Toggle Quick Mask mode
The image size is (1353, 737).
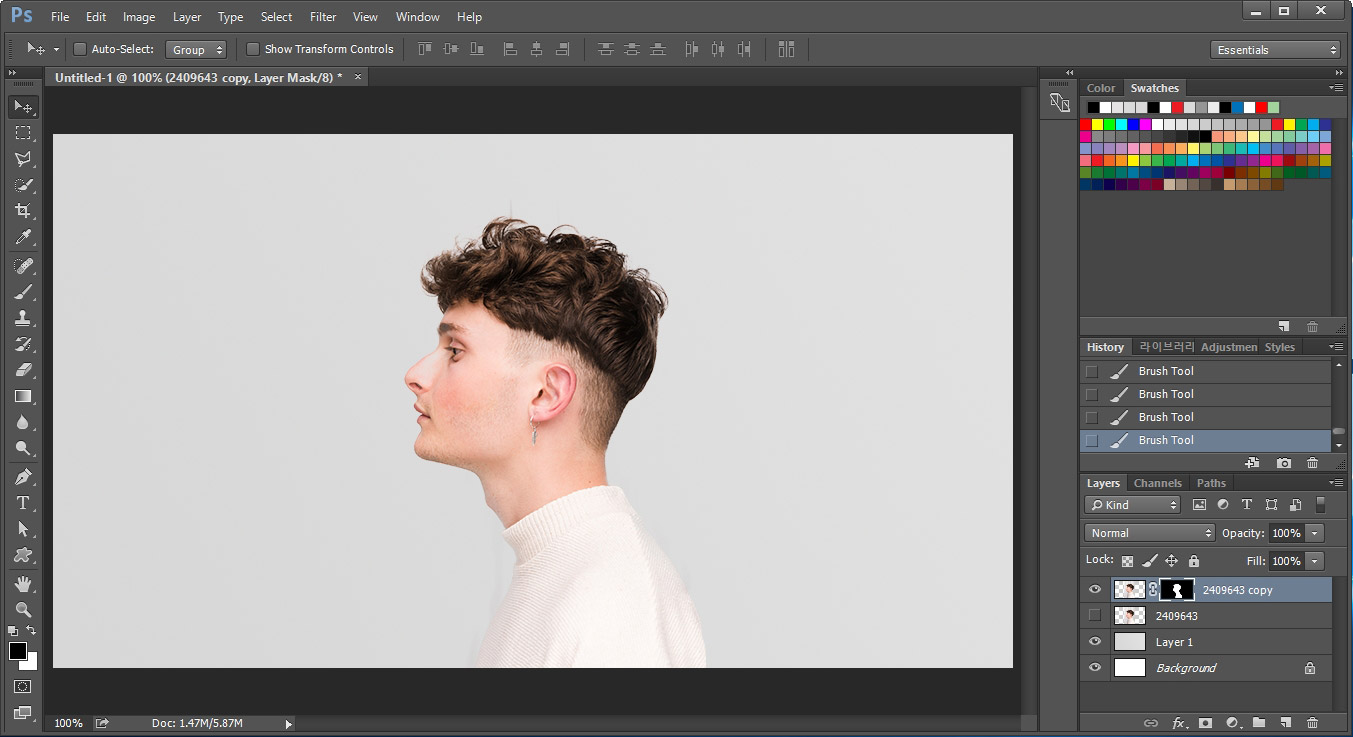click(23, 687)
